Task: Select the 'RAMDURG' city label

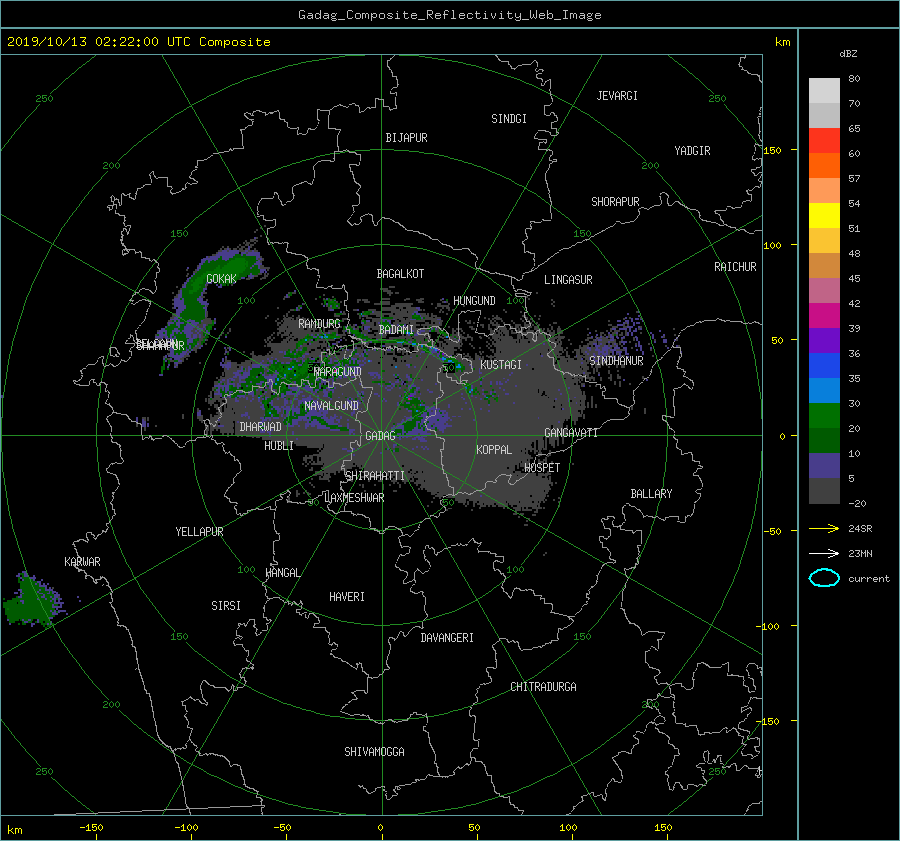Action: 319,324
